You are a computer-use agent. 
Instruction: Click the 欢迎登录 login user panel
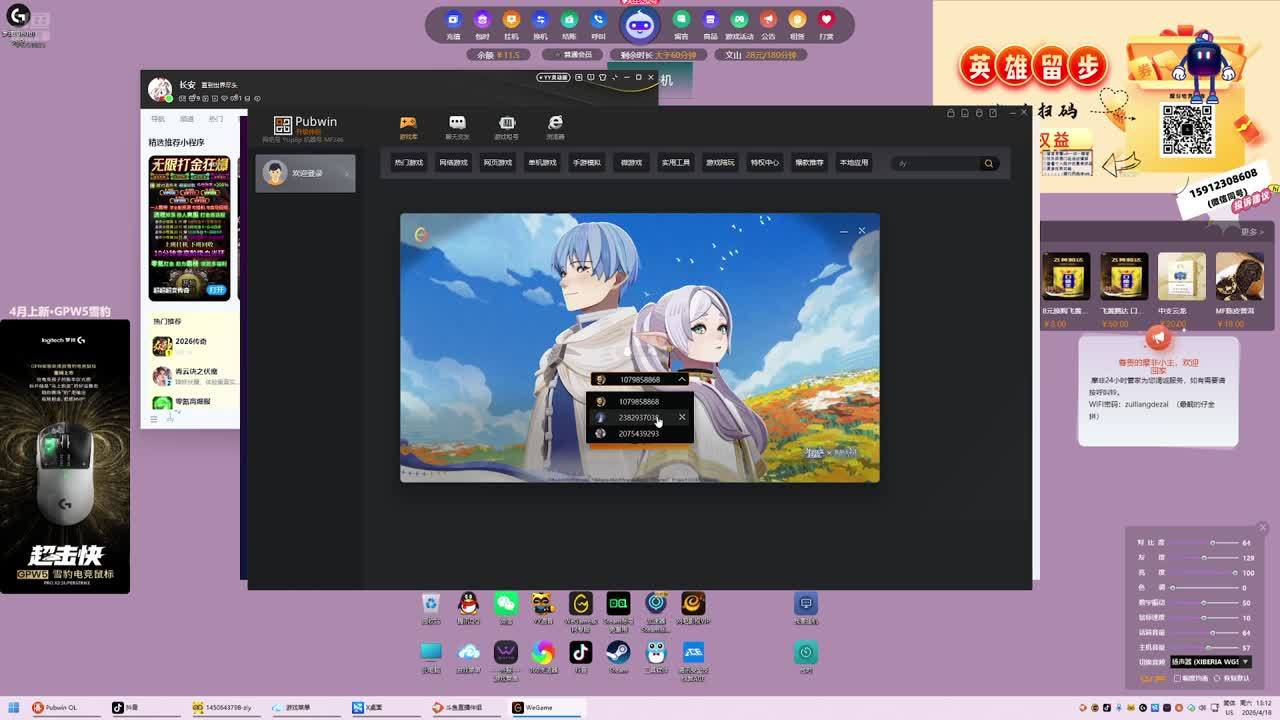click(305, 174)
